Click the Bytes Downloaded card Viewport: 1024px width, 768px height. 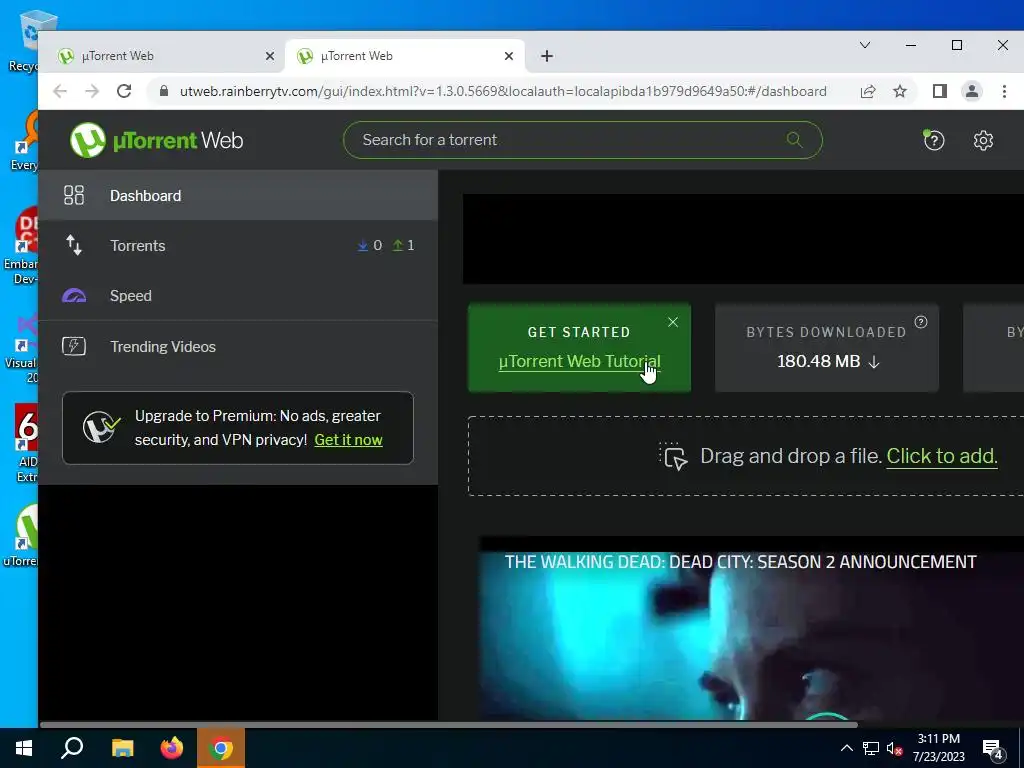(x=827, y=347)
